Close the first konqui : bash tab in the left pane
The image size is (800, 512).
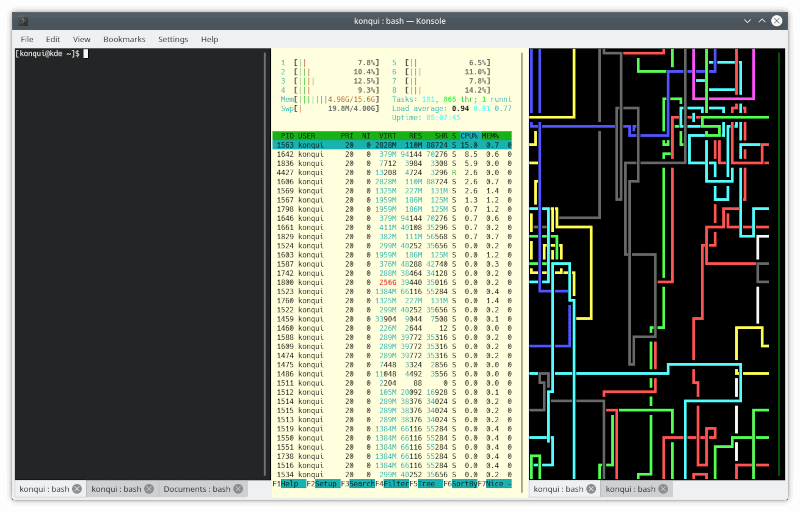click(77, 489)
